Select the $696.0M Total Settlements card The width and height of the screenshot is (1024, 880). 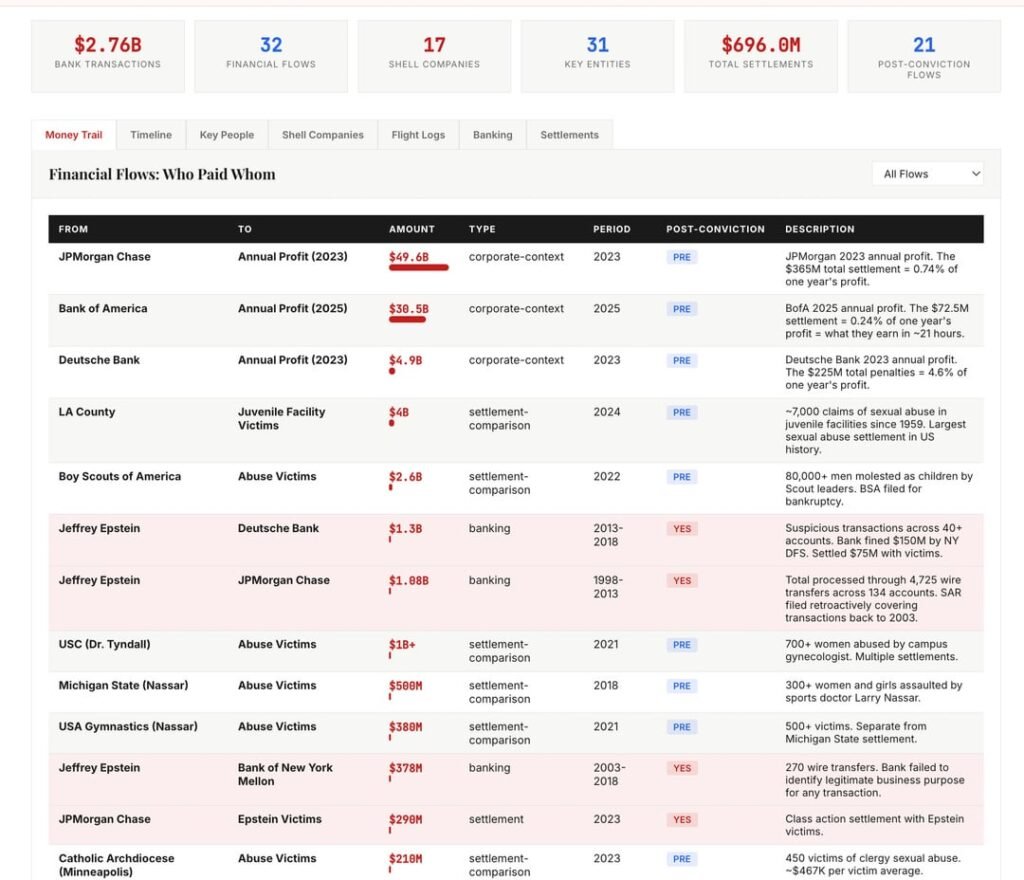(x=761, y=56)
